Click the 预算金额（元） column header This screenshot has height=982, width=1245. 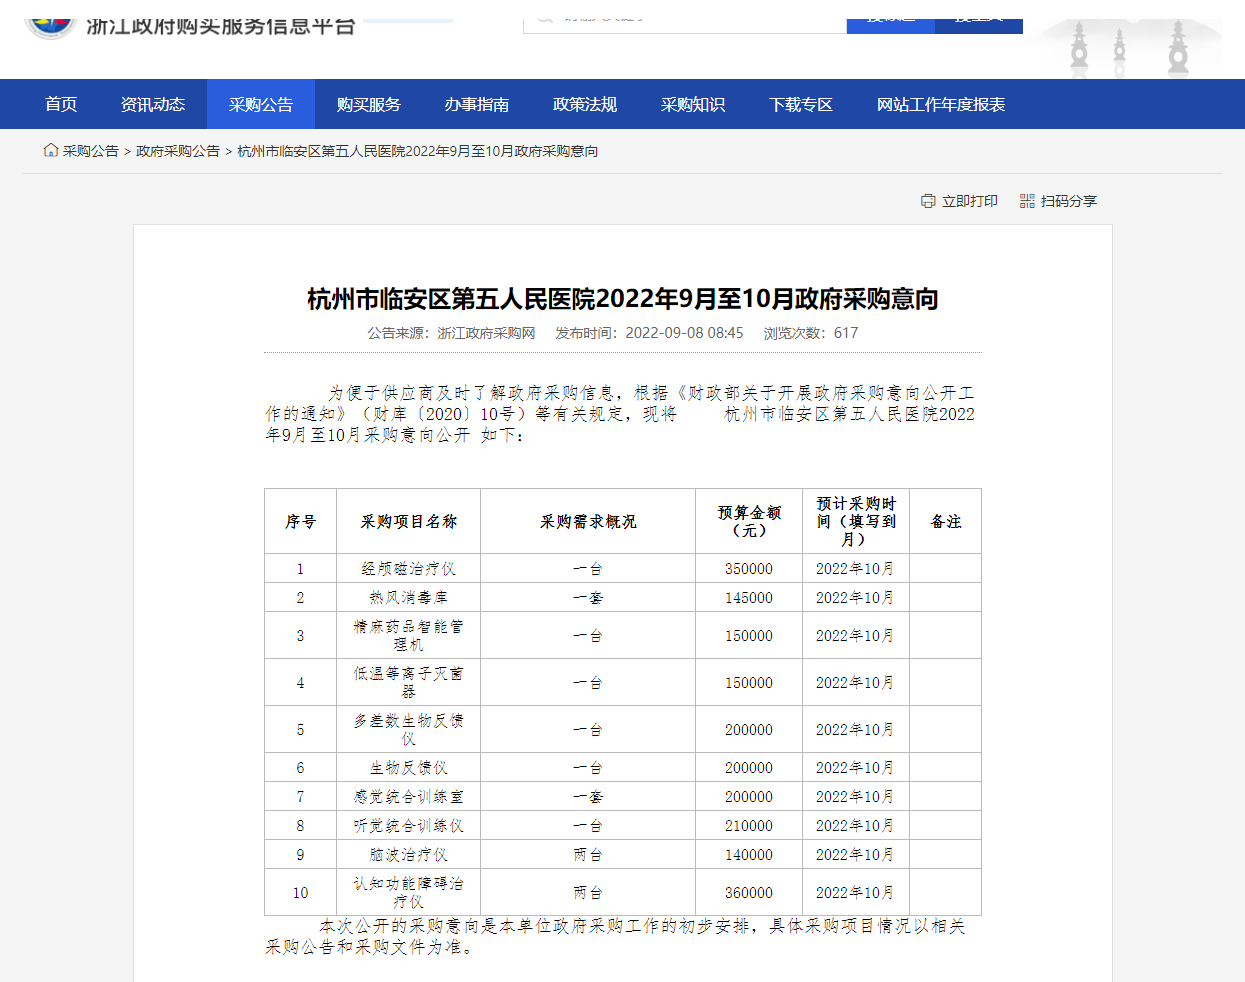tap(749, 521)
